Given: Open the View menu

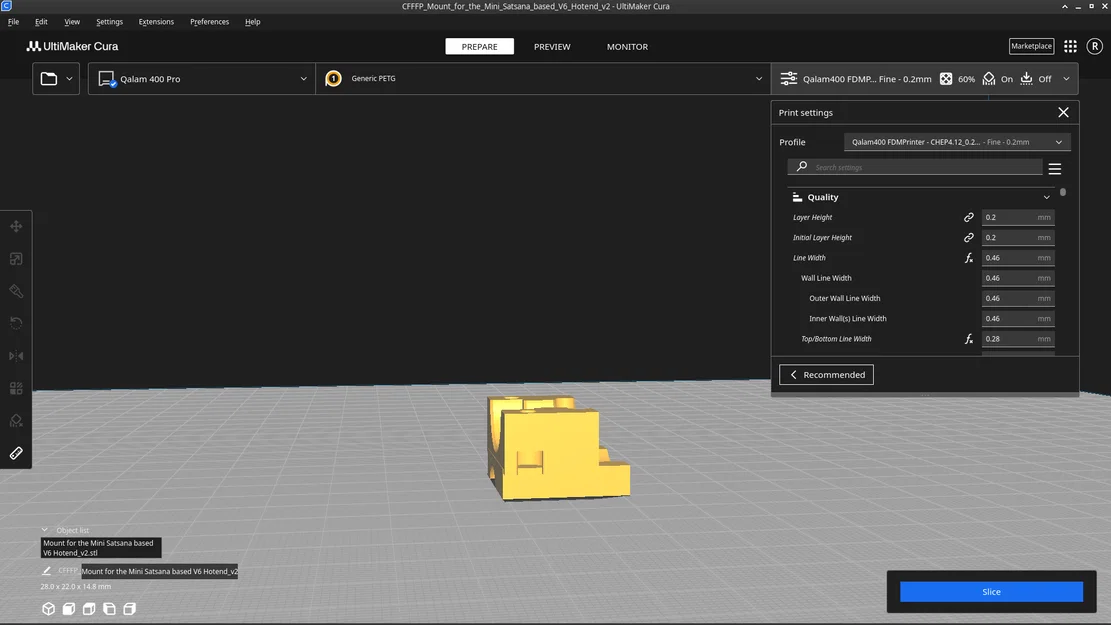Looking at the screenshot, I should [x=72, y=22].
